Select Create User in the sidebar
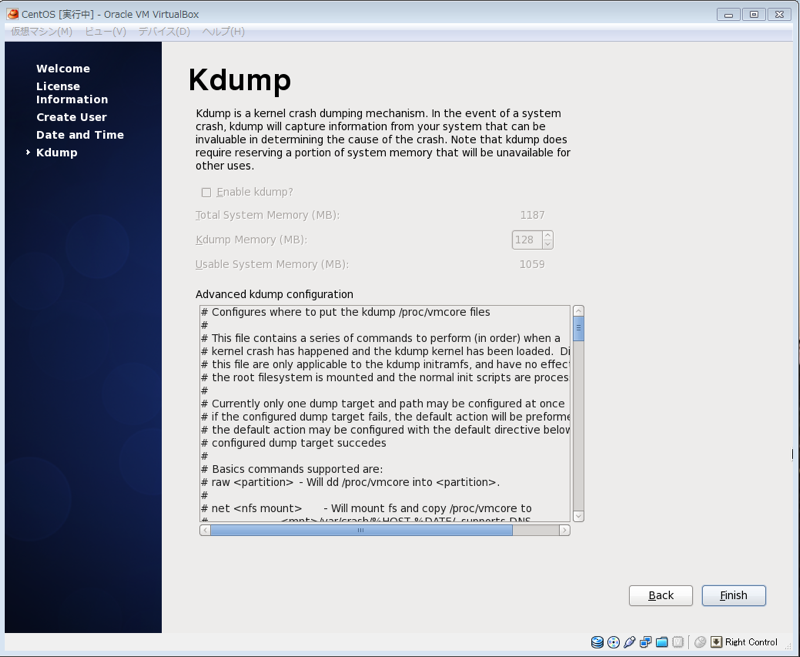Image resolution: width=800 pixels, height=657 pixels. point(71,117)
